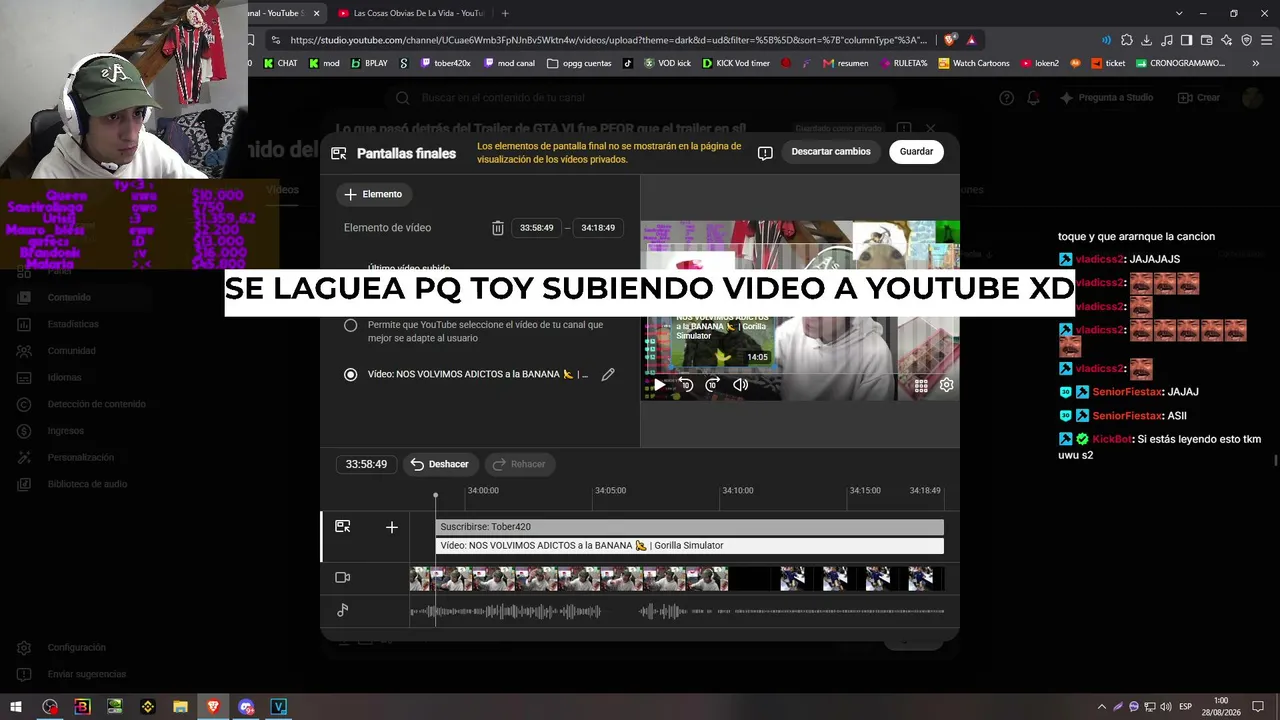Open the RULETA% bookmark
1280x720 pixels.
click(904, 63)
